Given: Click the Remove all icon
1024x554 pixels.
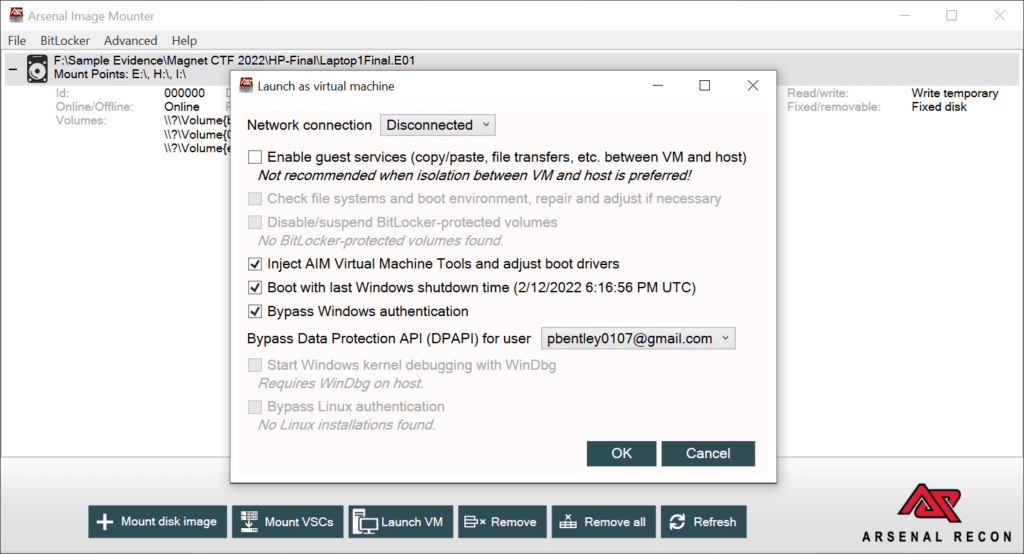Looking at the screenshot, I should (568, 521).
